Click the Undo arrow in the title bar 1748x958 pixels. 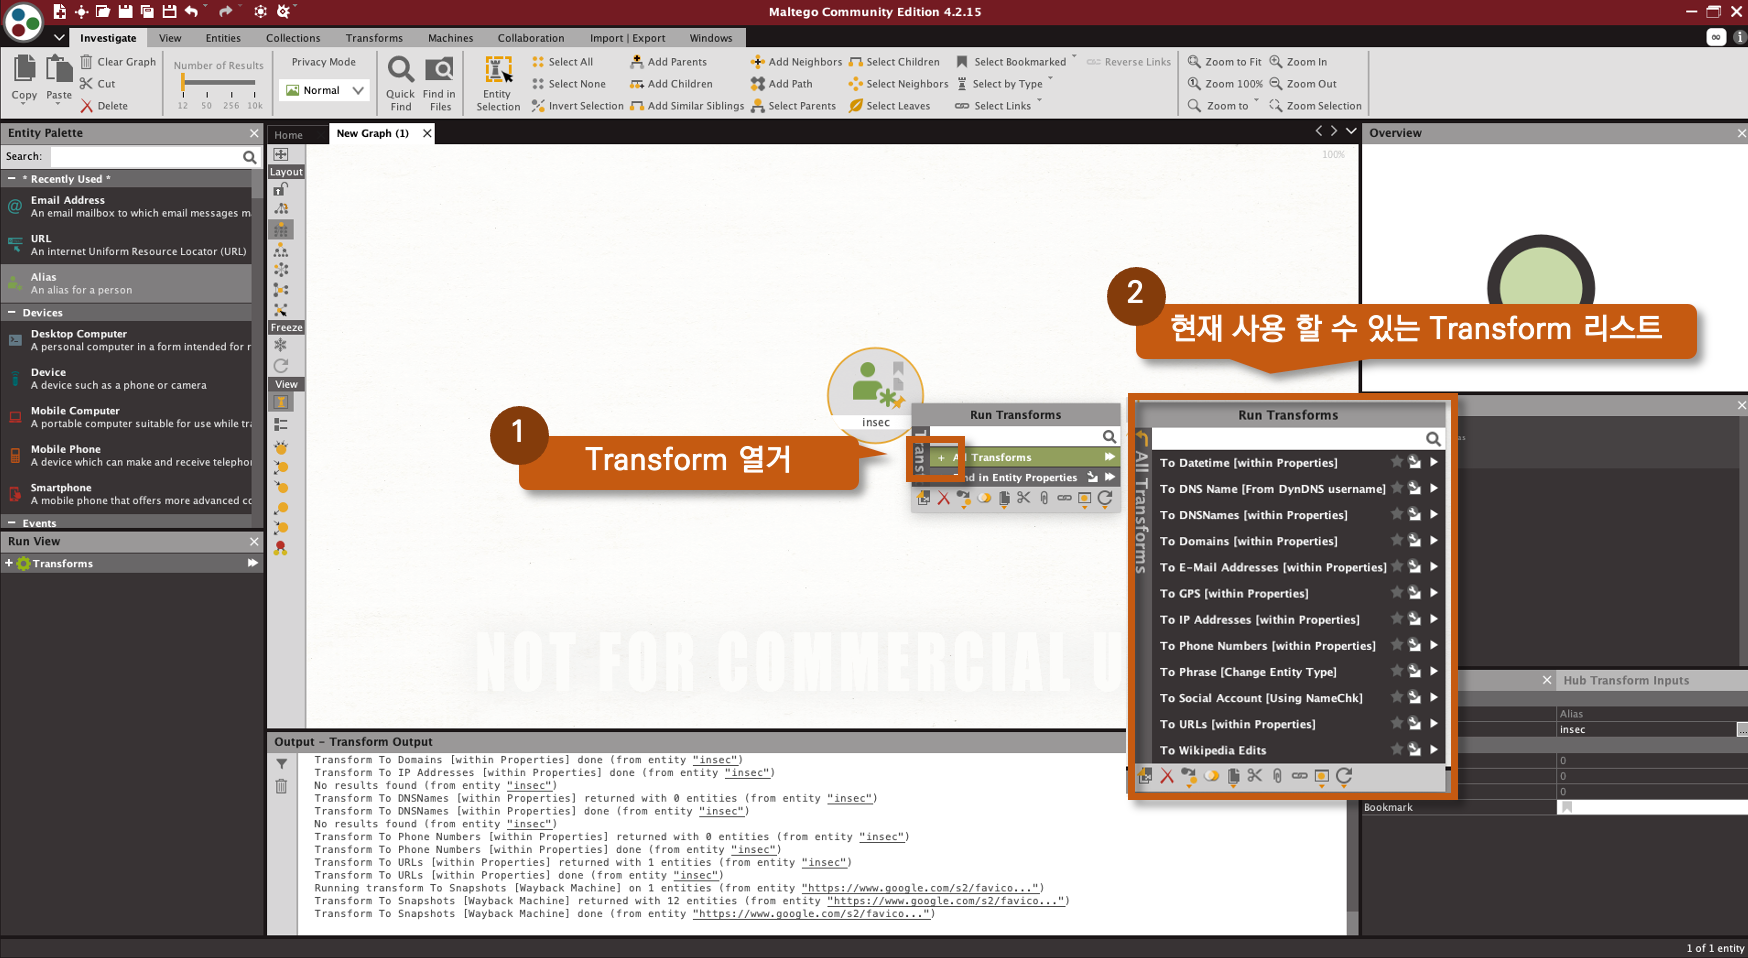tap(192, 11)
